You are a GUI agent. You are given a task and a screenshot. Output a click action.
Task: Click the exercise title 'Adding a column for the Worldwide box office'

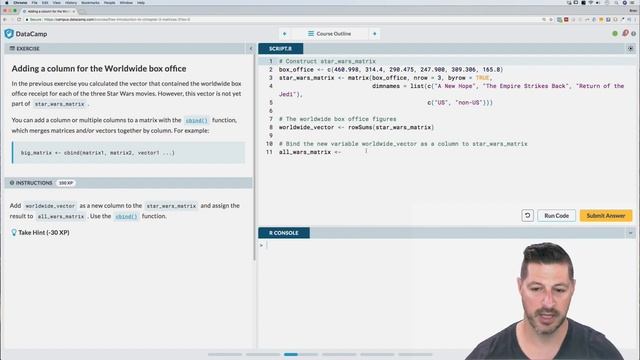pos(99,69)
